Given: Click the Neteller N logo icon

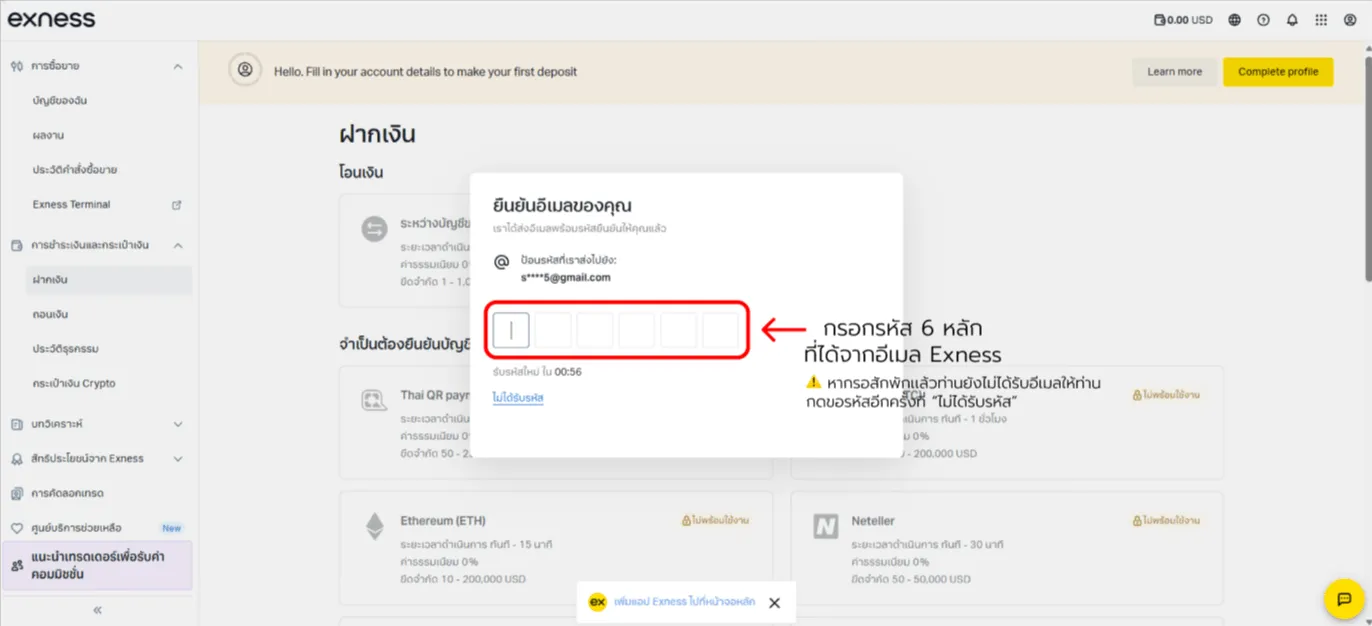Looking at the screenshot, I should pyautogui.click(x=825, y=527).
